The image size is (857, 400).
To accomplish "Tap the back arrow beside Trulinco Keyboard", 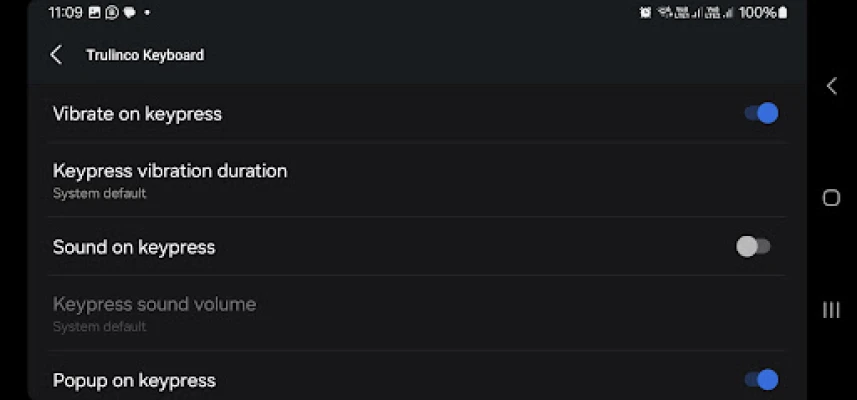I will 57,55.
